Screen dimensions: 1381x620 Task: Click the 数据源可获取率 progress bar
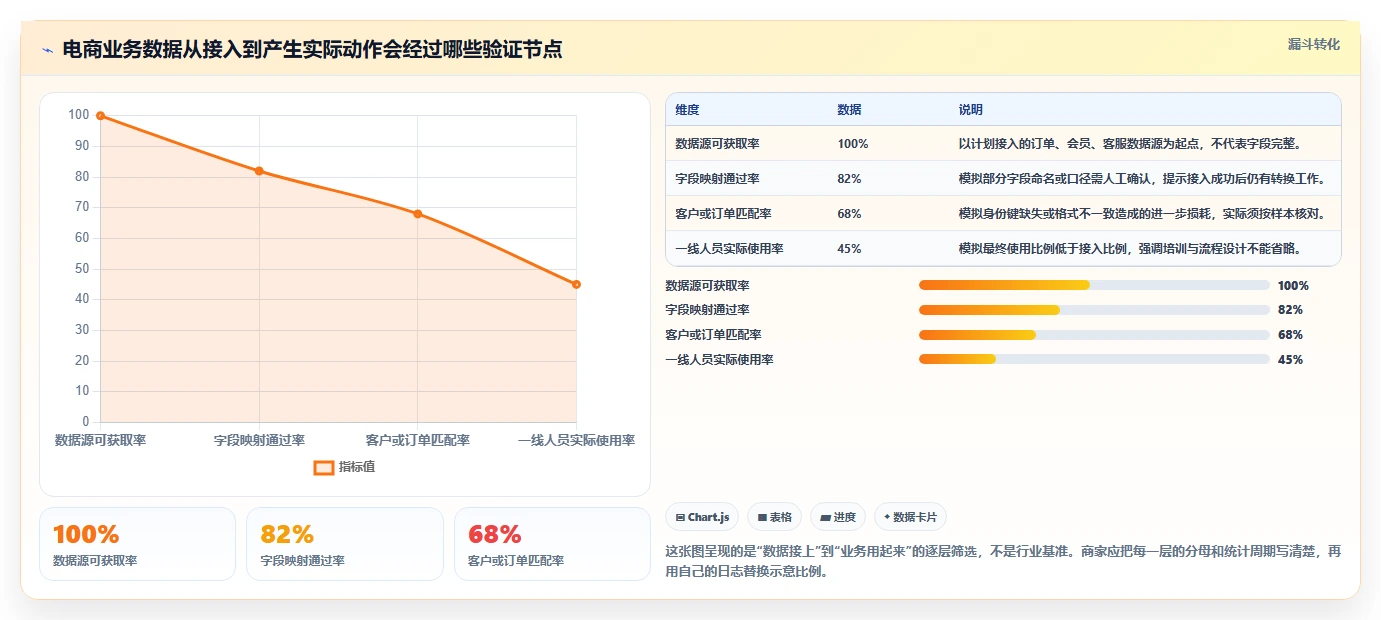1094,285
